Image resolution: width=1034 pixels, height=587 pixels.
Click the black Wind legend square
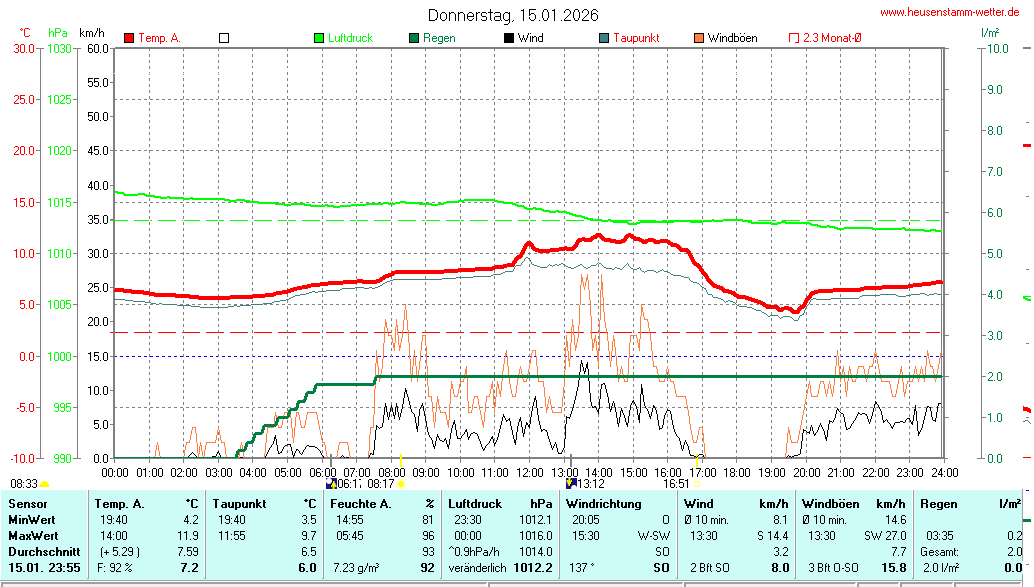(x=509, y=38)
